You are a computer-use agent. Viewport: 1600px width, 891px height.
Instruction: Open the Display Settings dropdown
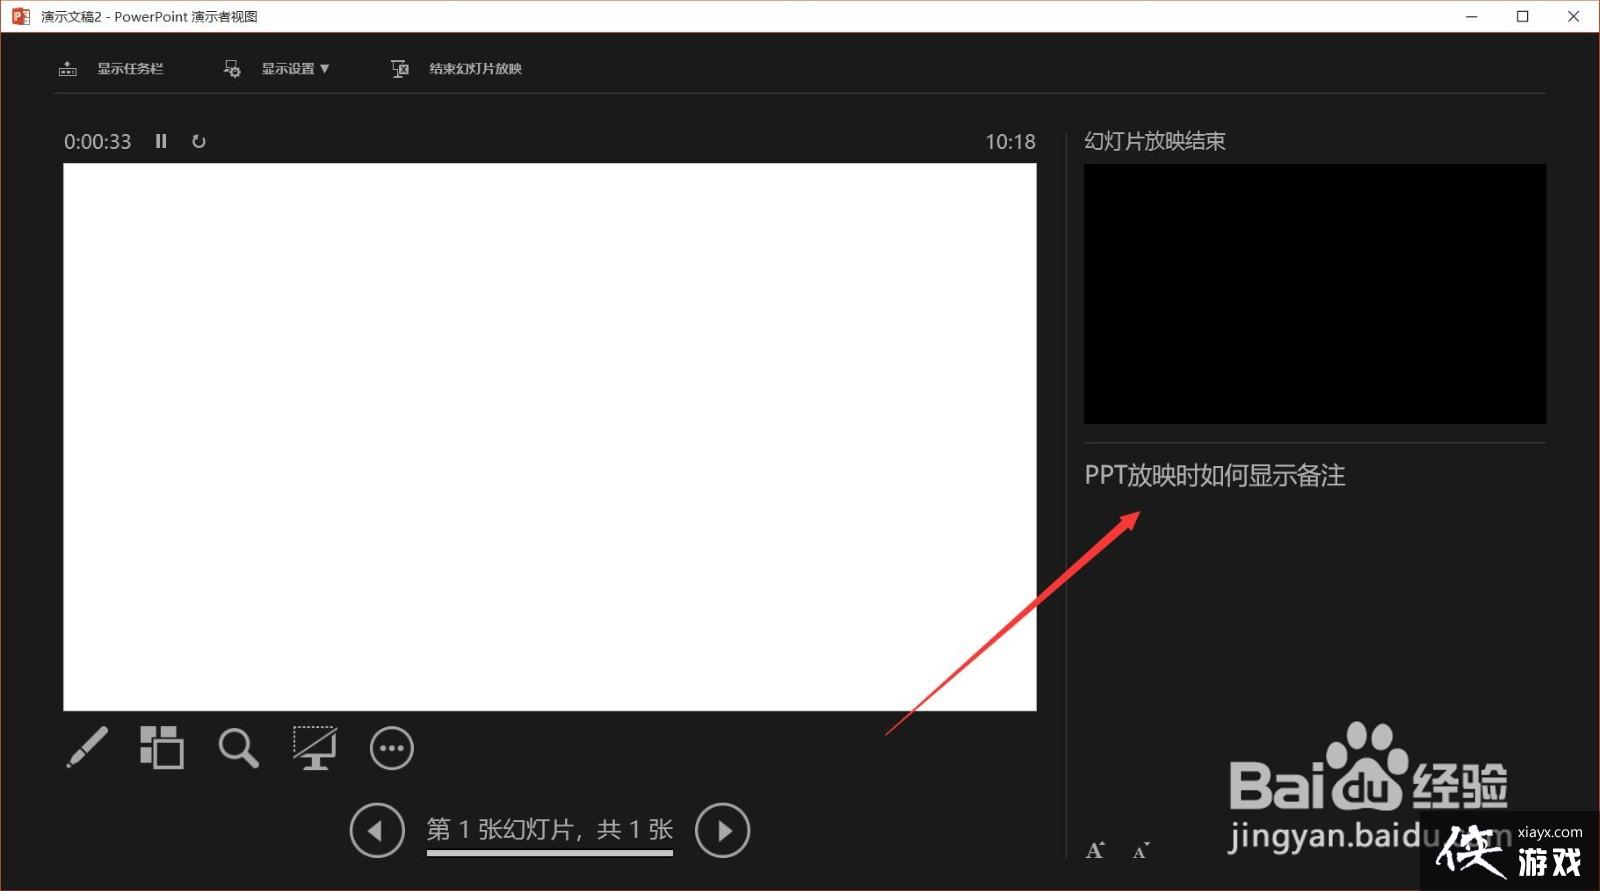[277, 69]
